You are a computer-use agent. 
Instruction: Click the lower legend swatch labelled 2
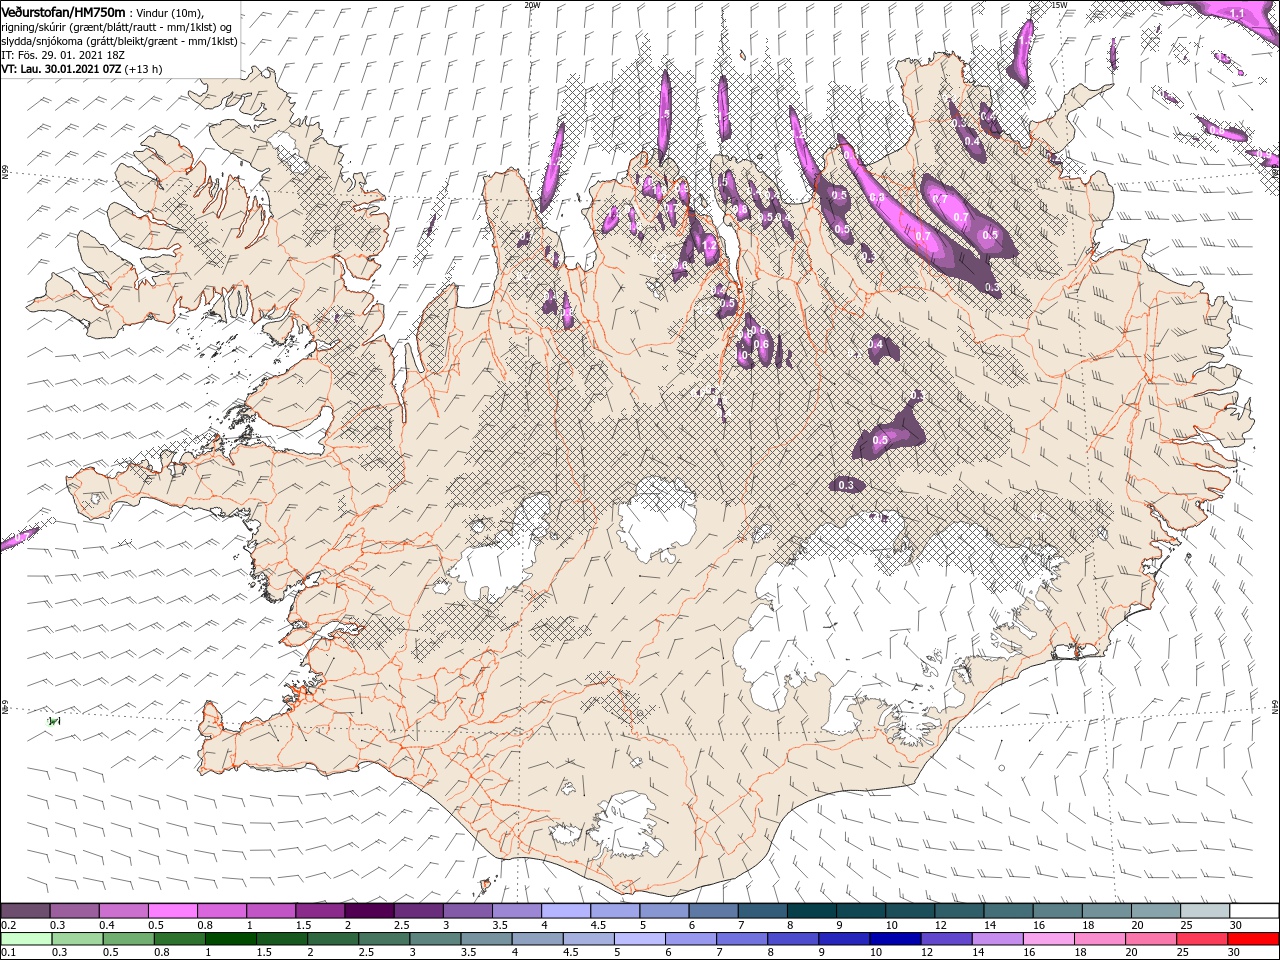(333, 939)
